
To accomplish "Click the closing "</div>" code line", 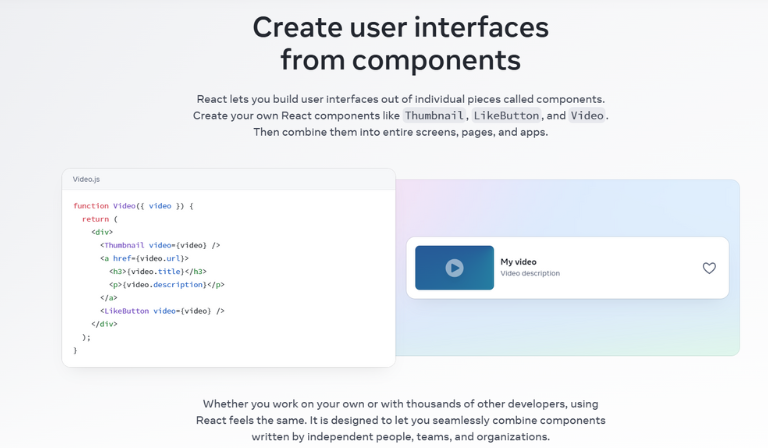I will [x=104, y=324].
